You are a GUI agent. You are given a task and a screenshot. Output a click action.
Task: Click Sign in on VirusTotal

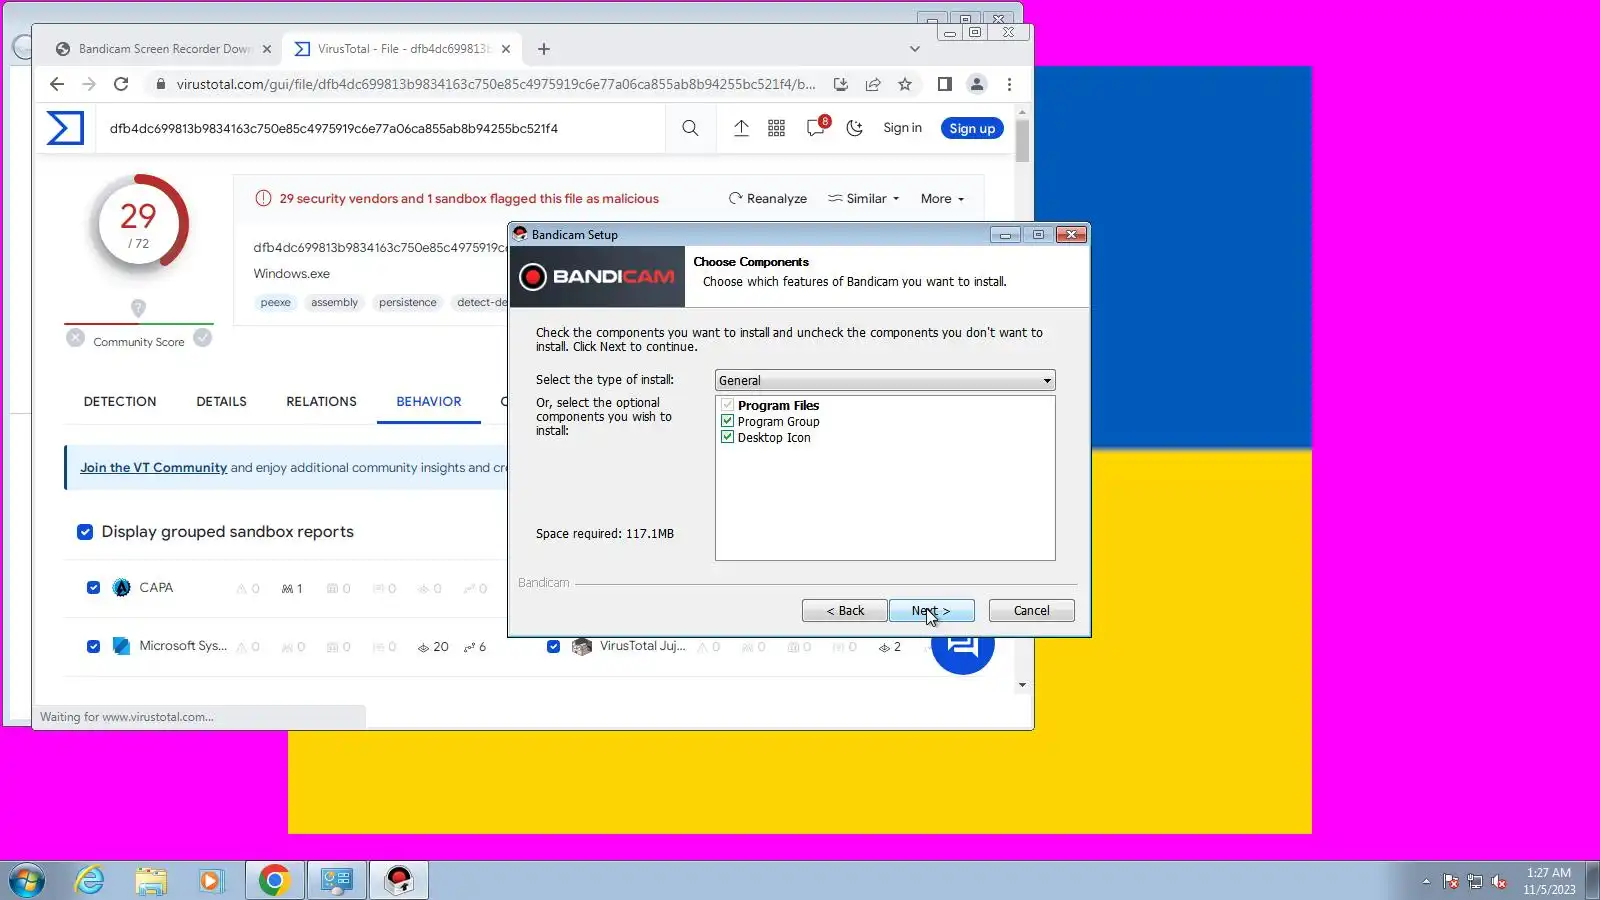pos(902,128)
